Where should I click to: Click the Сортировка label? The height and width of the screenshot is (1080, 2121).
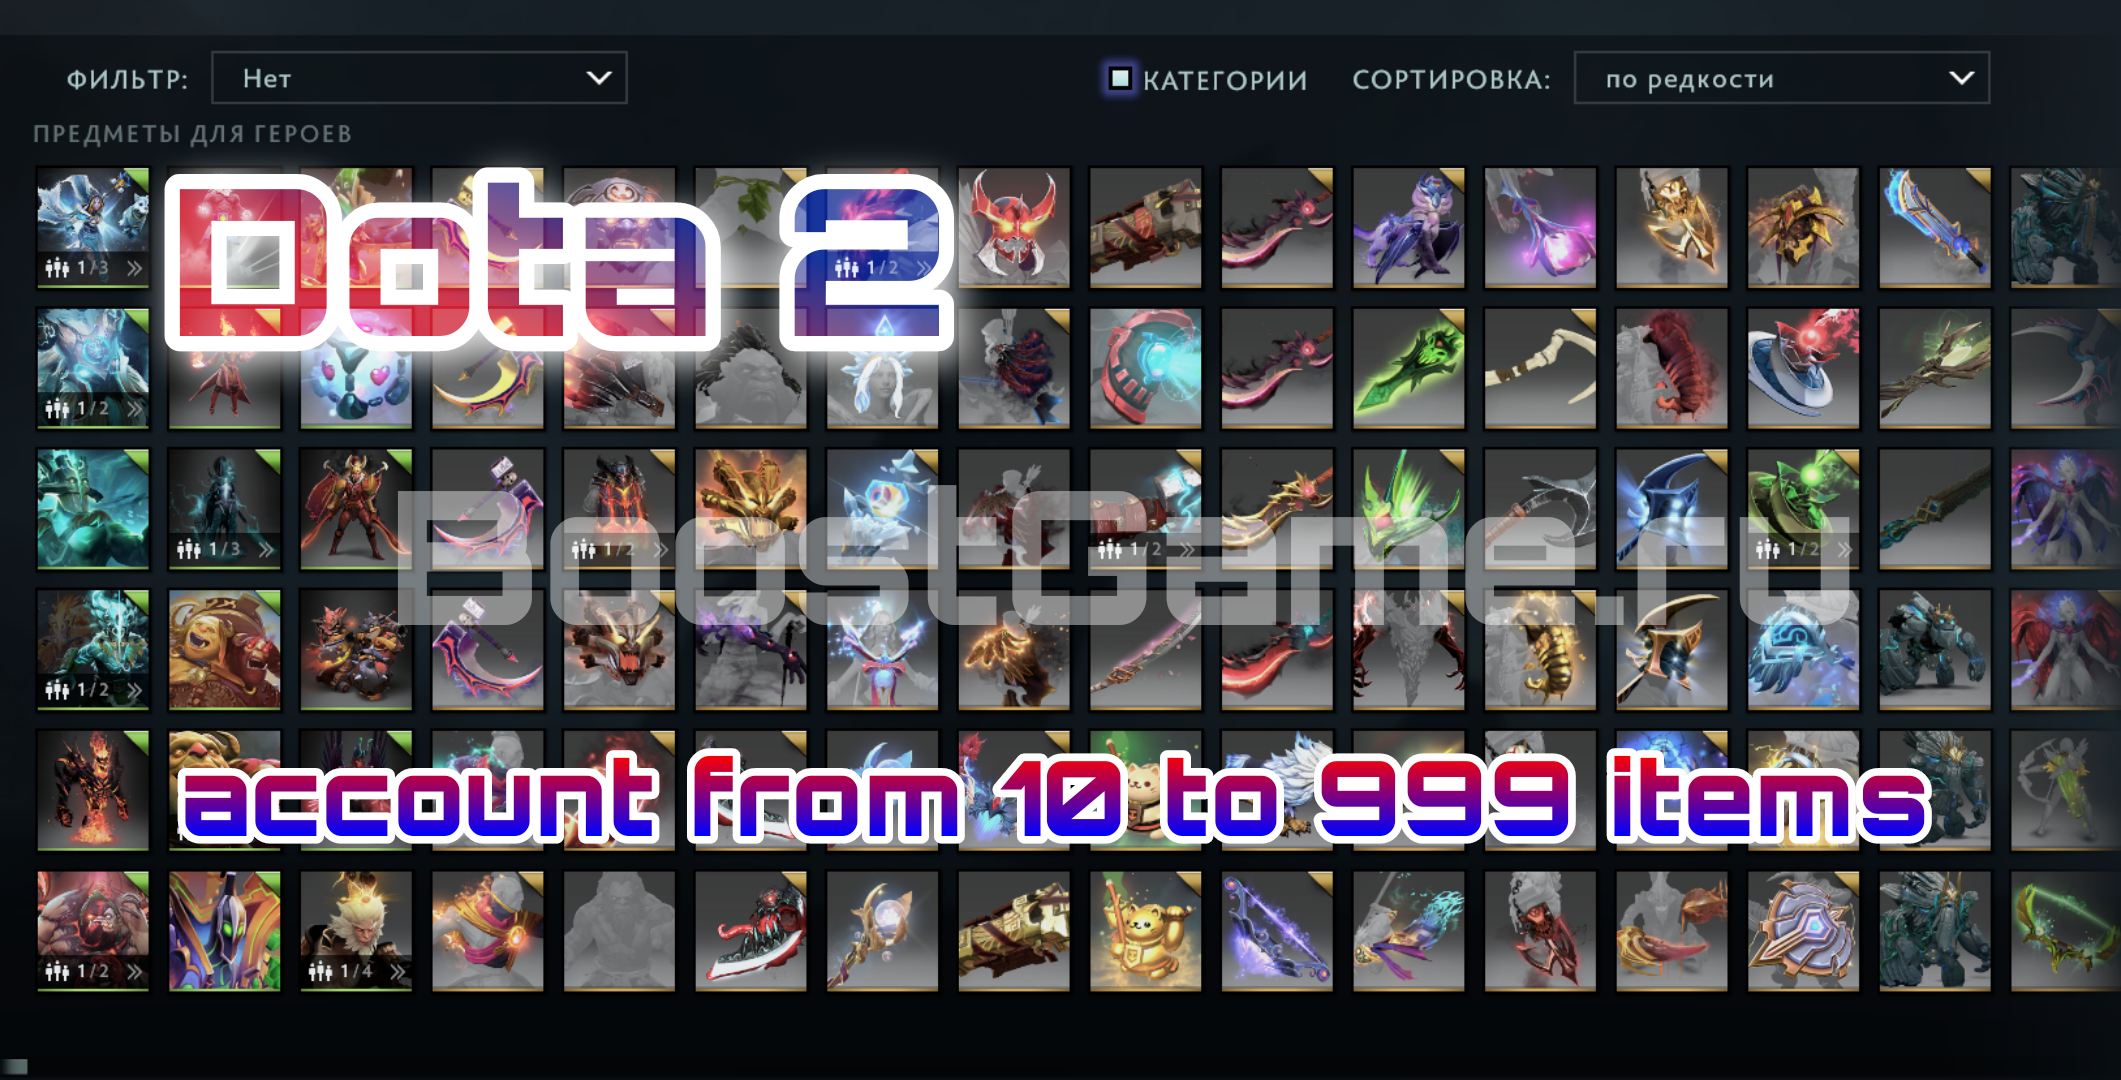point(1451,79)
